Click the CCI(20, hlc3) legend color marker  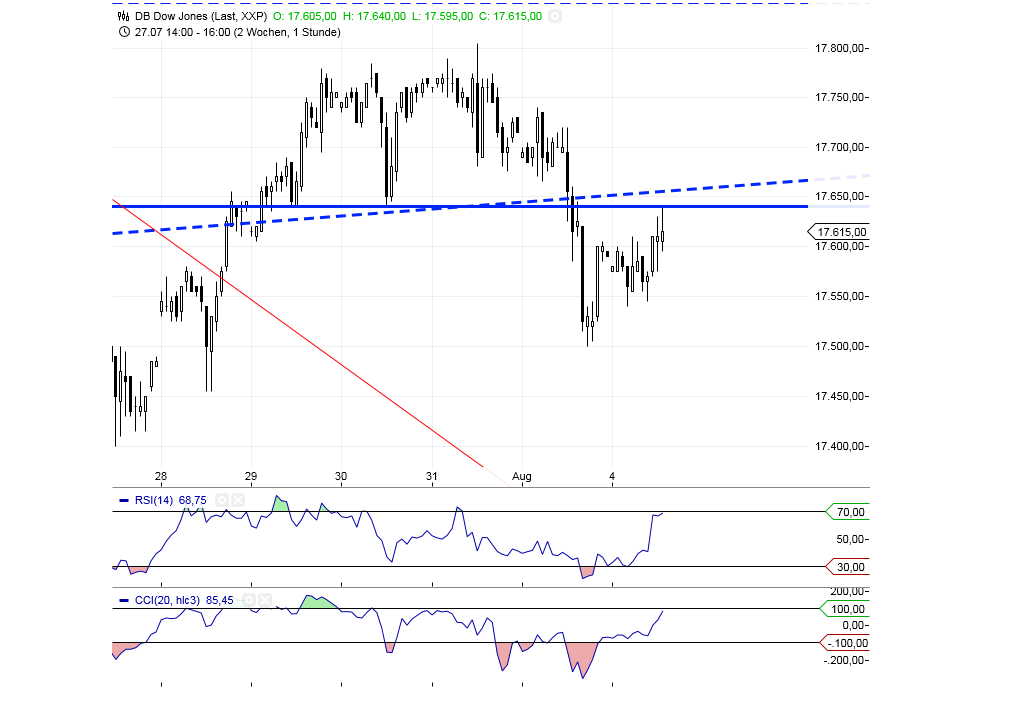(x=122, y=600)
